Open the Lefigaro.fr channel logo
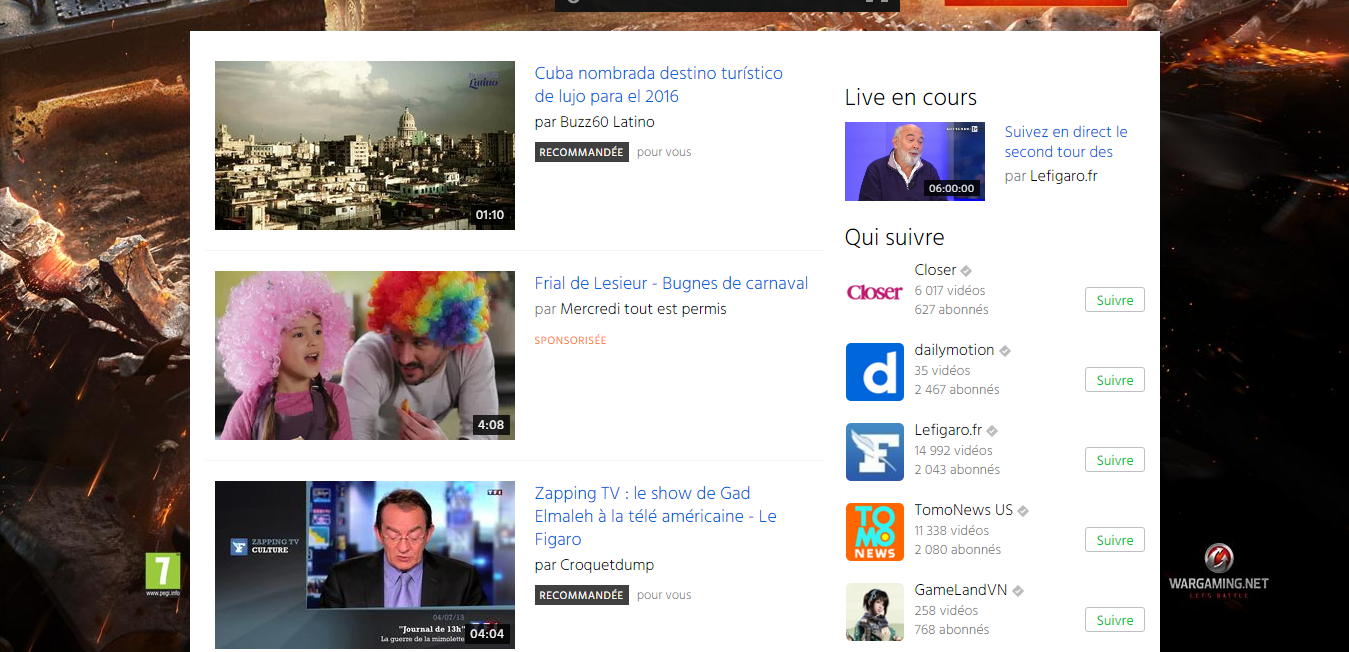Screen dimensions: 1349x652 click(875, 452)
